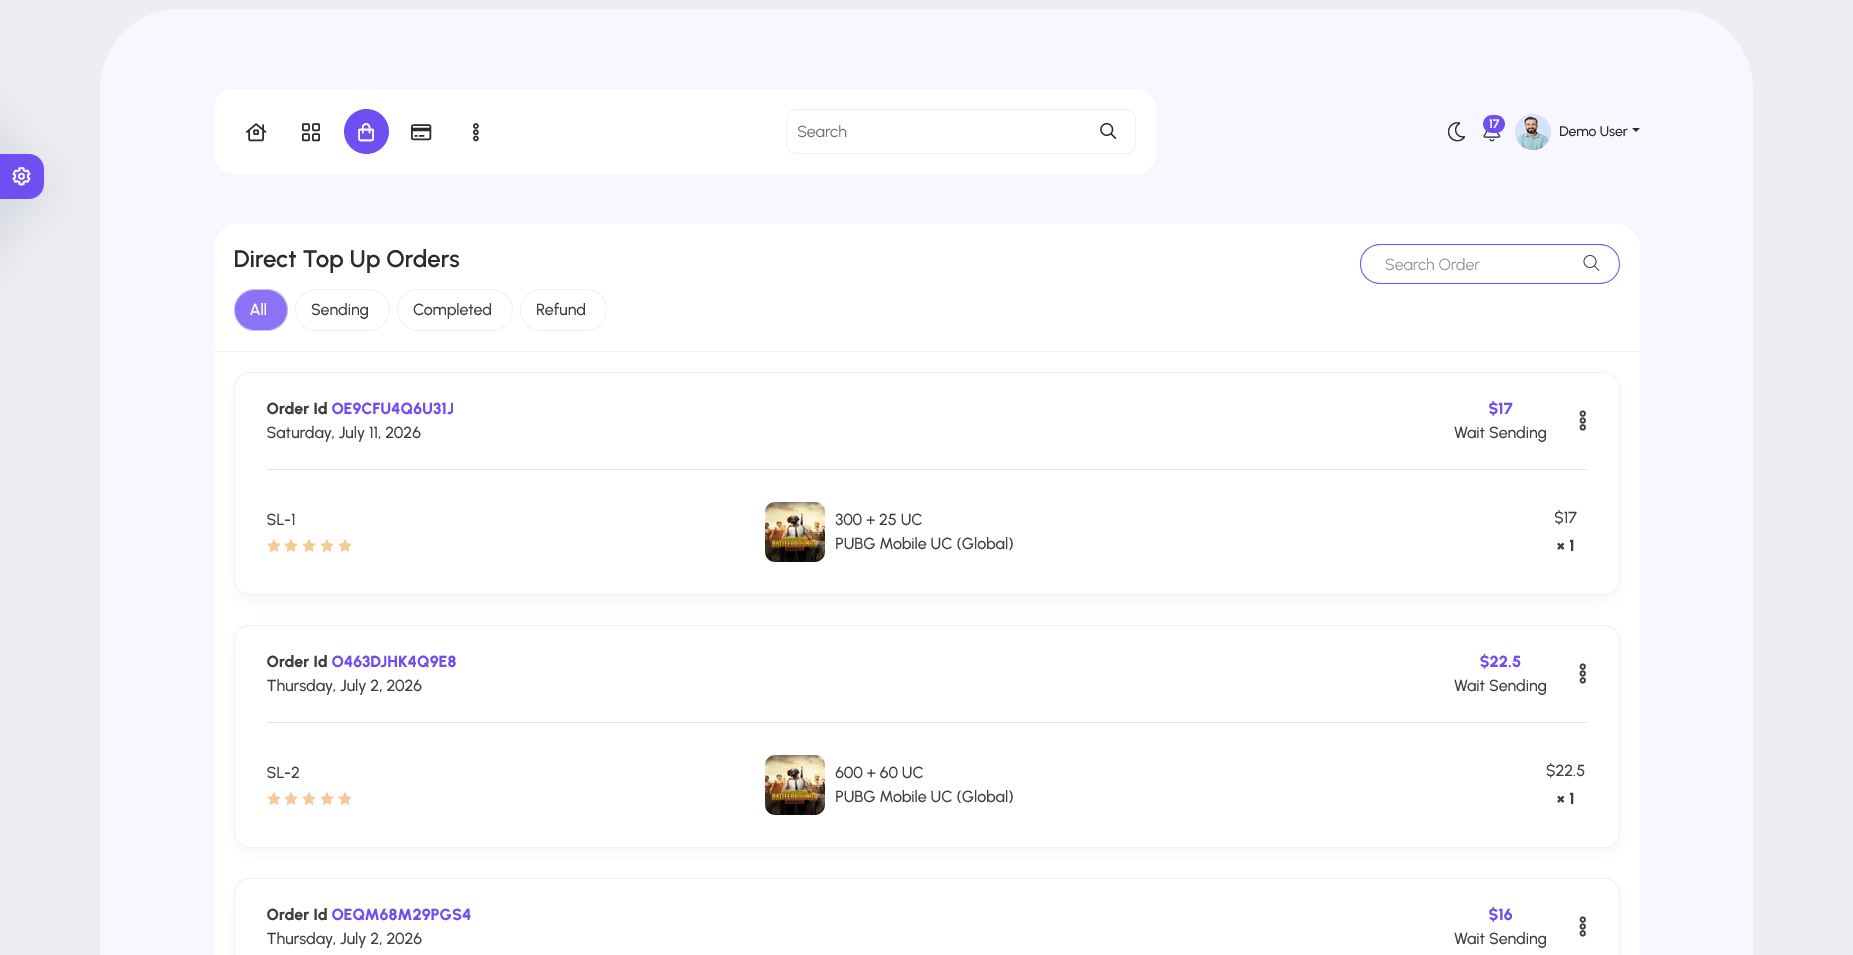
Task: Click the SL-2 row label
Action: (283, 773)
